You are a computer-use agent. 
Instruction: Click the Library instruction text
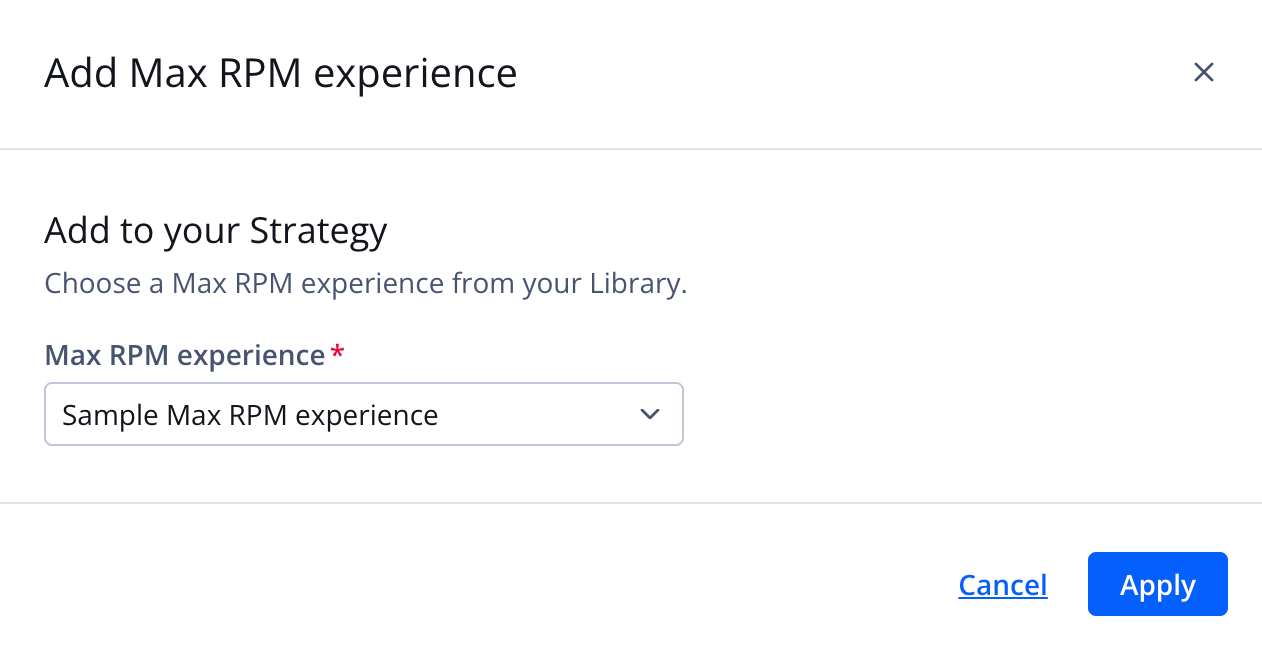tap(365, 283)
